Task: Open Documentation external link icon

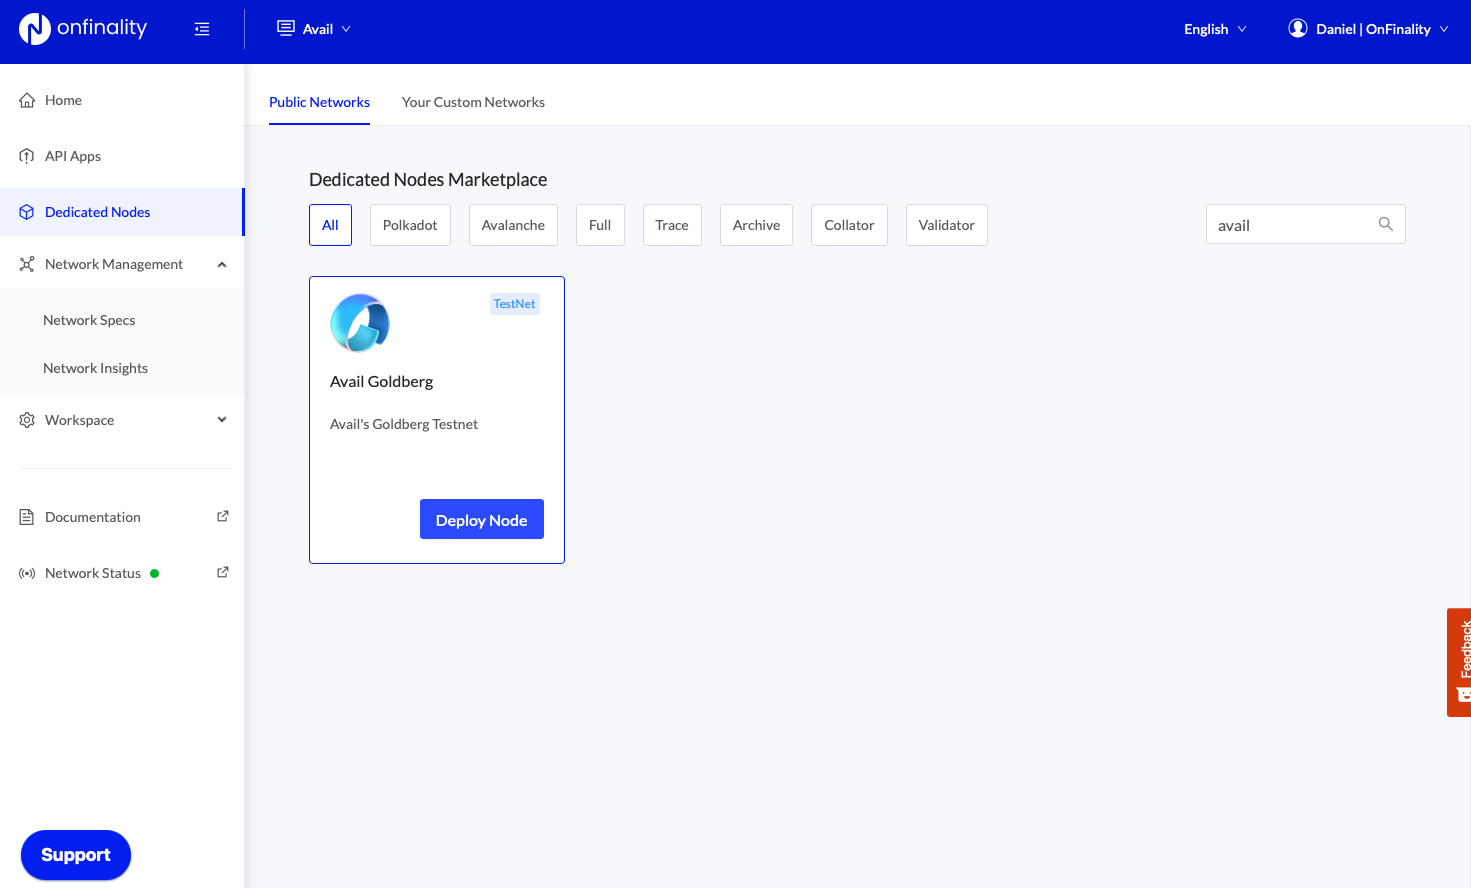Action: (x=223, y=516)
